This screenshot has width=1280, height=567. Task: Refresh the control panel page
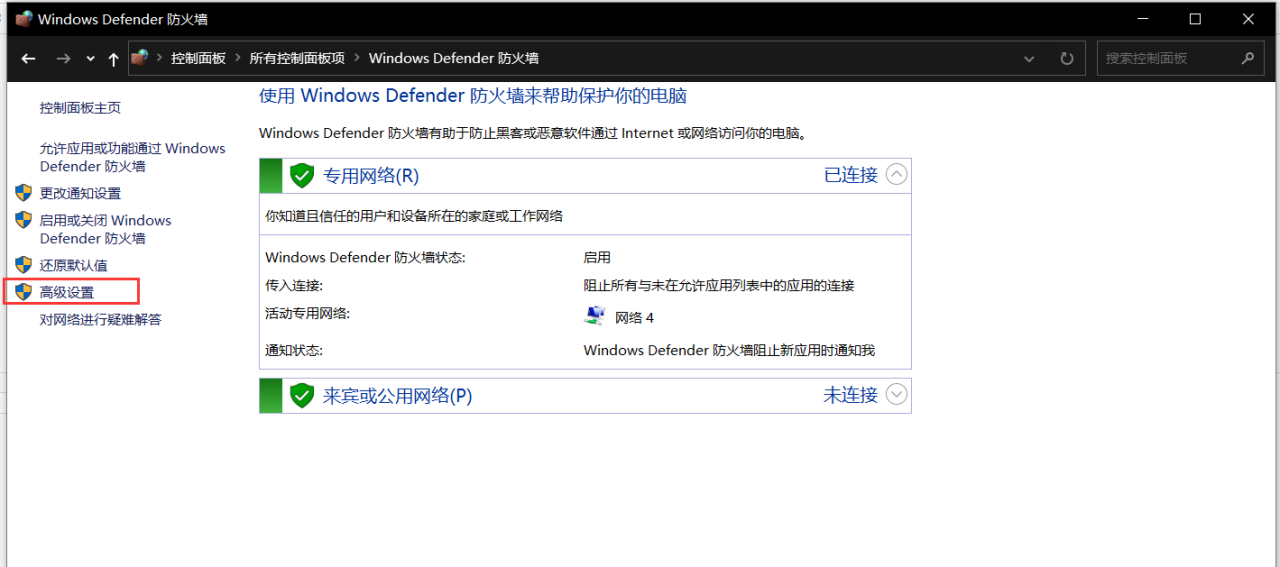[x=1067, y=59]
